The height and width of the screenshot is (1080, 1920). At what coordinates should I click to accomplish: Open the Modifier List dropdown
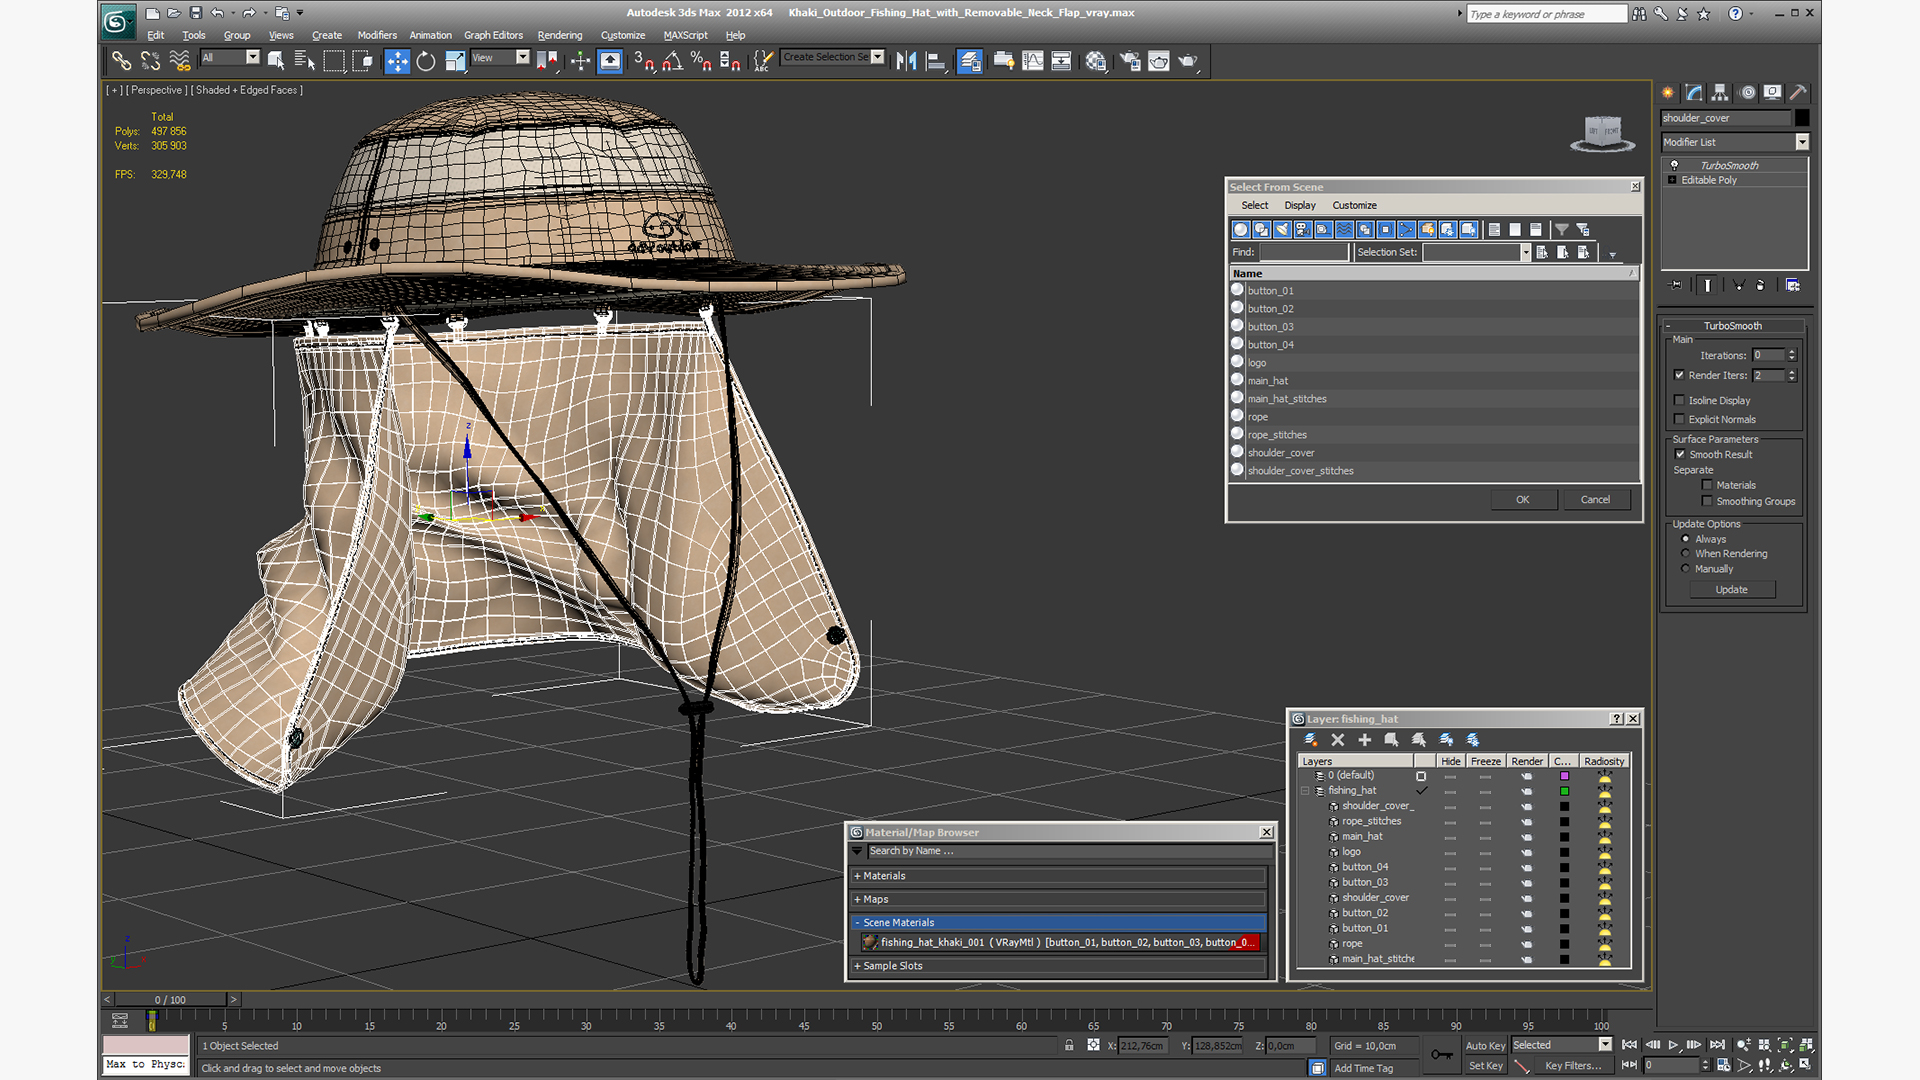point(1802,142)
